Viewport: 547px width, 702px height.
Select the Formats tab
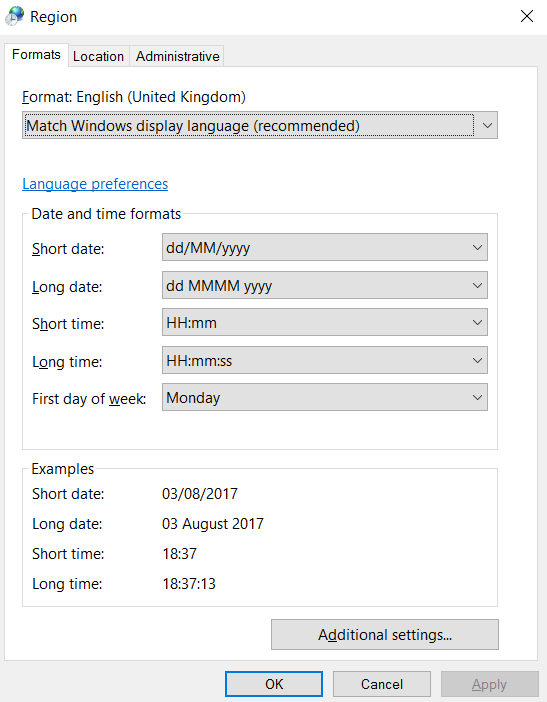click(x=36, y=55)
